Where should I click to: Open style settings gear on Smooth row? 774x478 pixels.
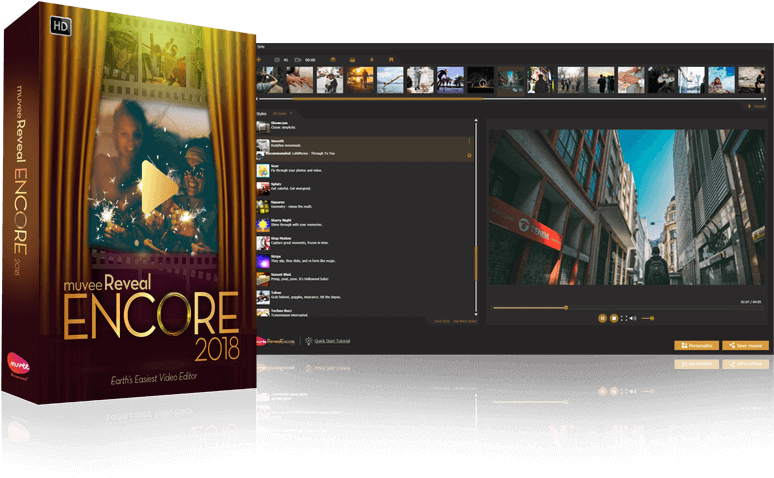(x=469, y=156)
